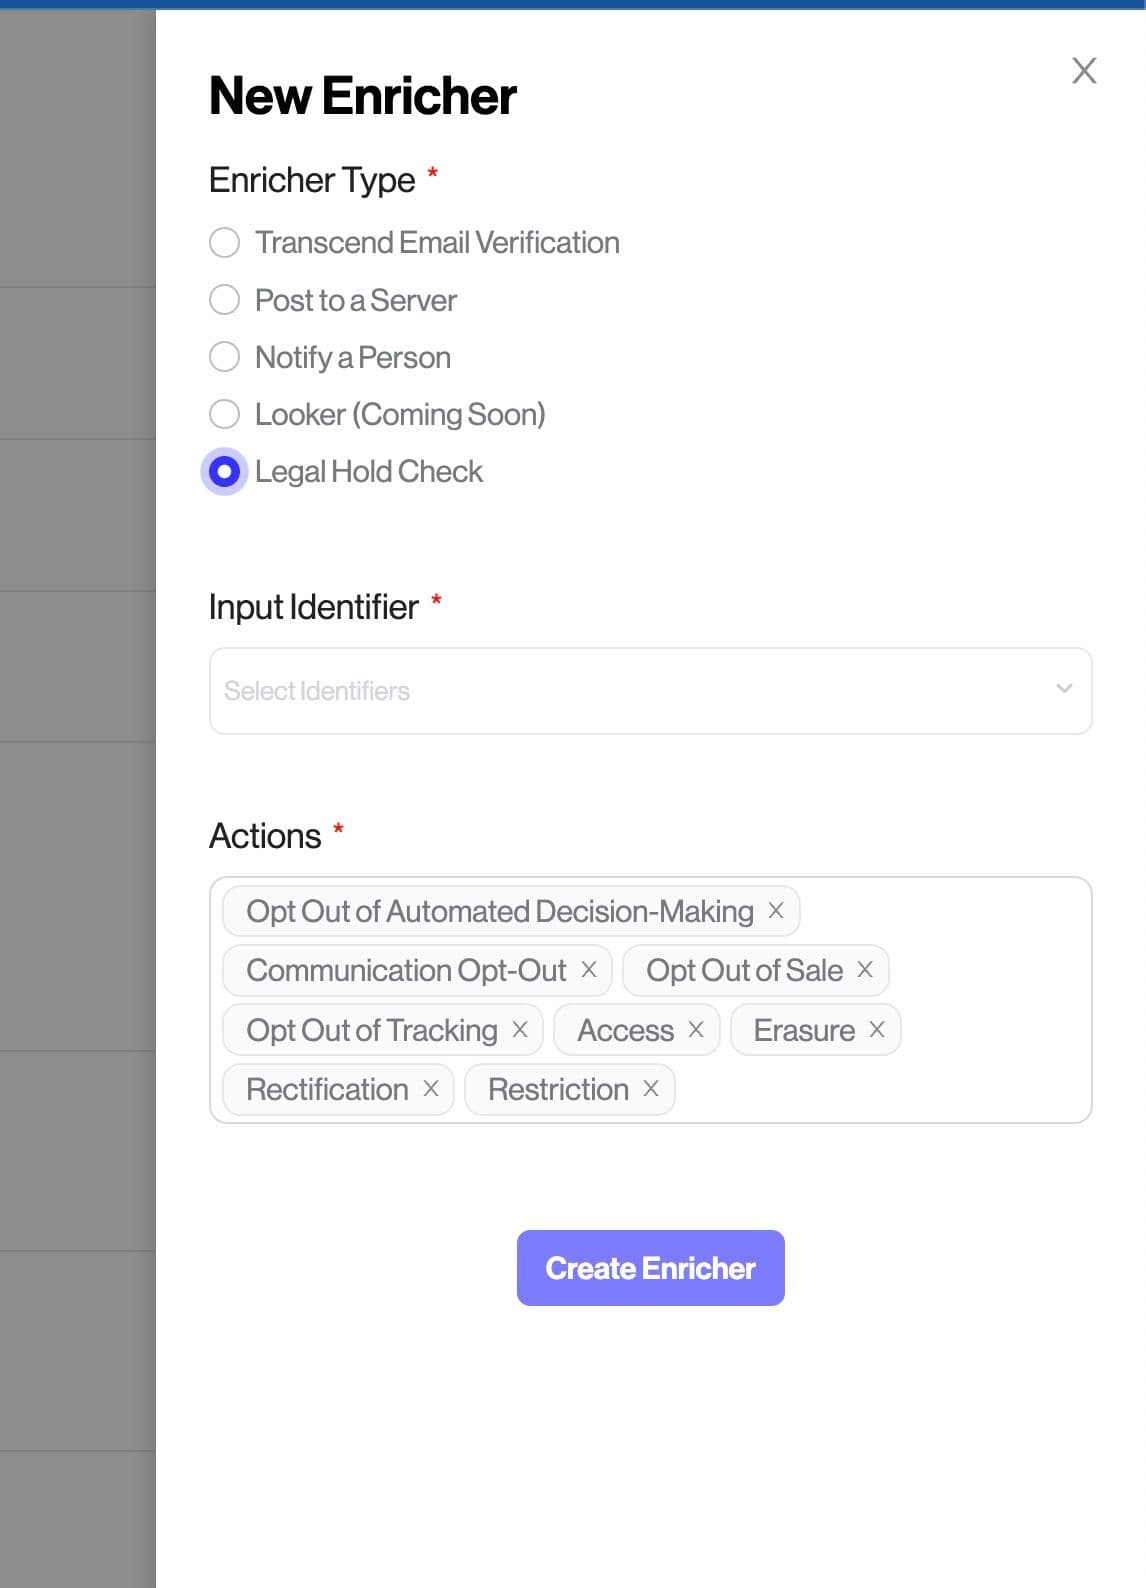Screen dimensions: 1146x1588
Task: Select the Legal Hold Check radio button
Action: point(225,472)
